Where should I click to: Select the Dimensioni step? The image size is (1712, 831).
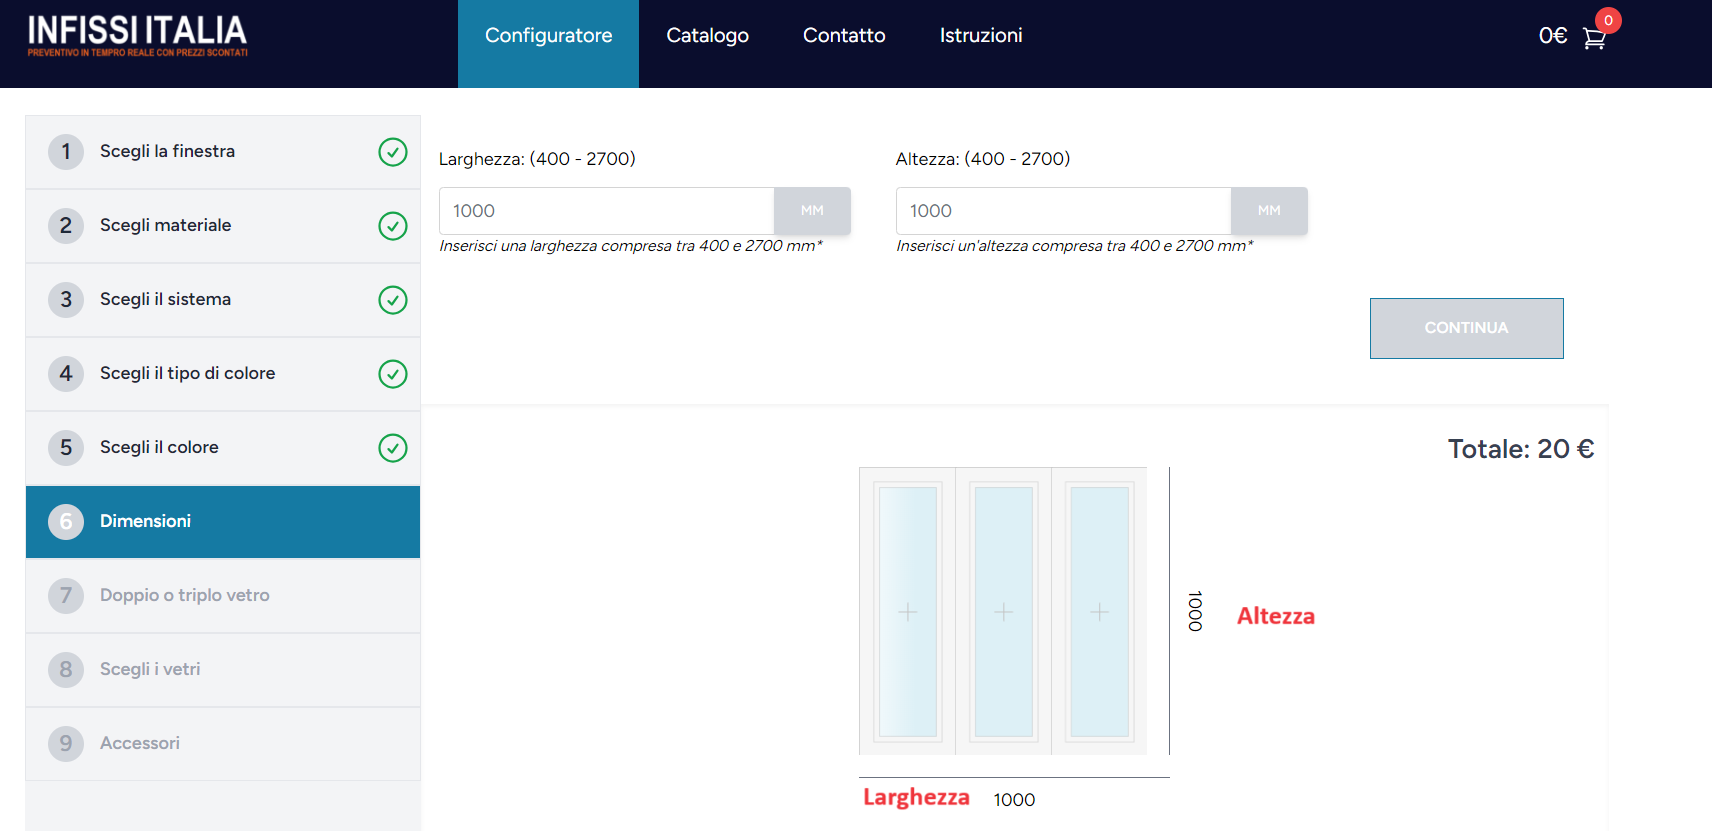(x=145, y=522)
